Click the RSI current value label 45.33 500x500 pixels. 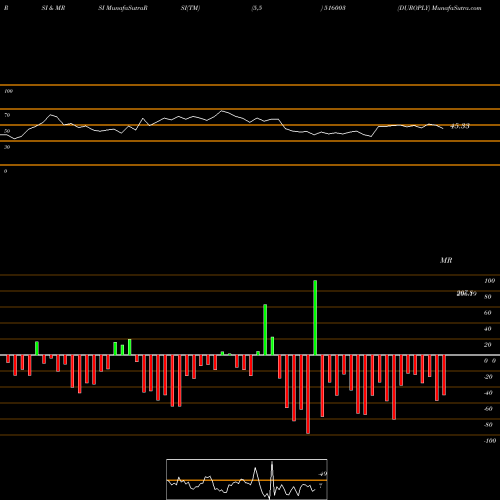coord(460,126)
